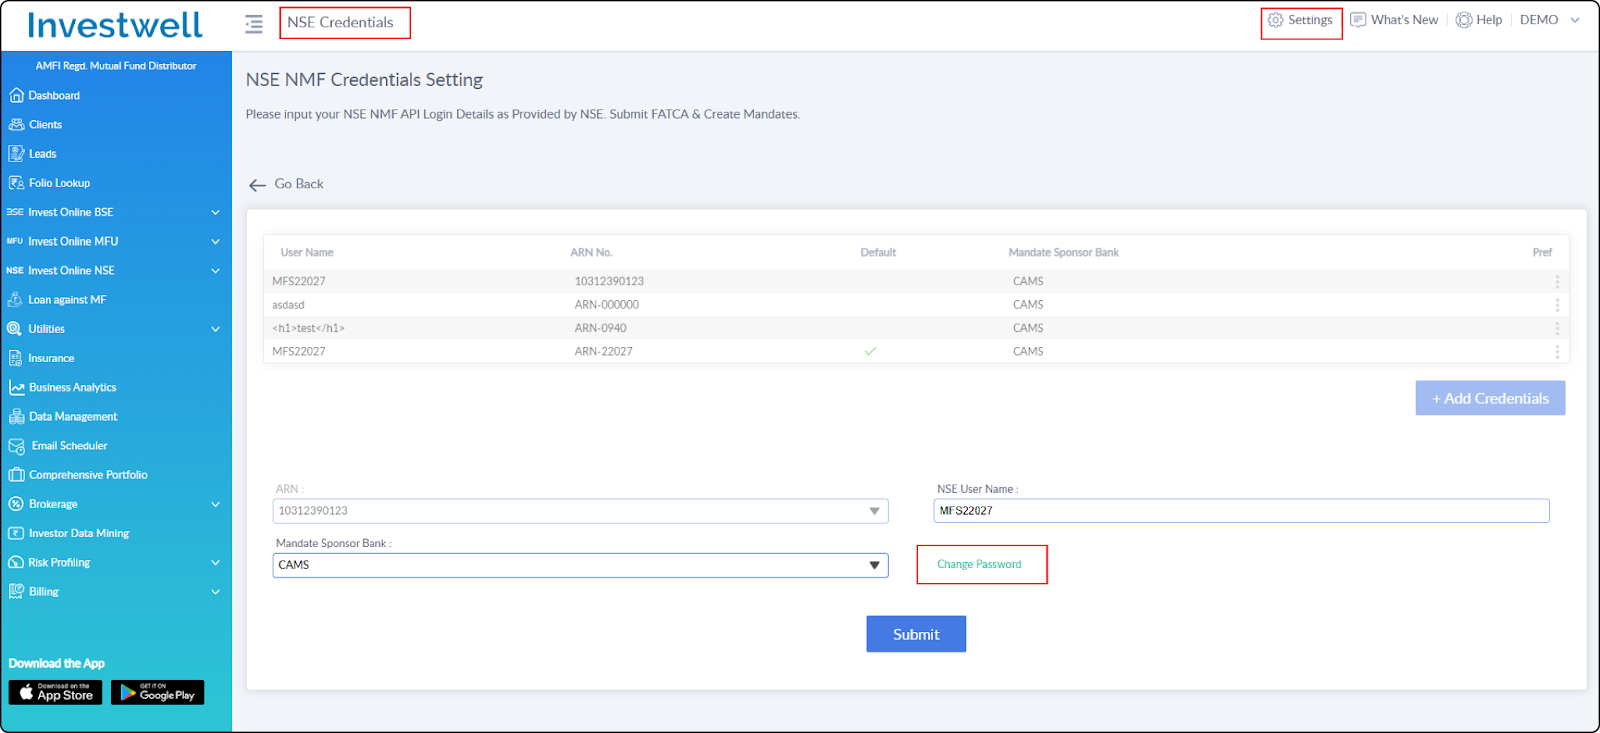The image size is (1600, 733).
Task: Expand the Billing submenu chevron
Action: pos(215,592)
